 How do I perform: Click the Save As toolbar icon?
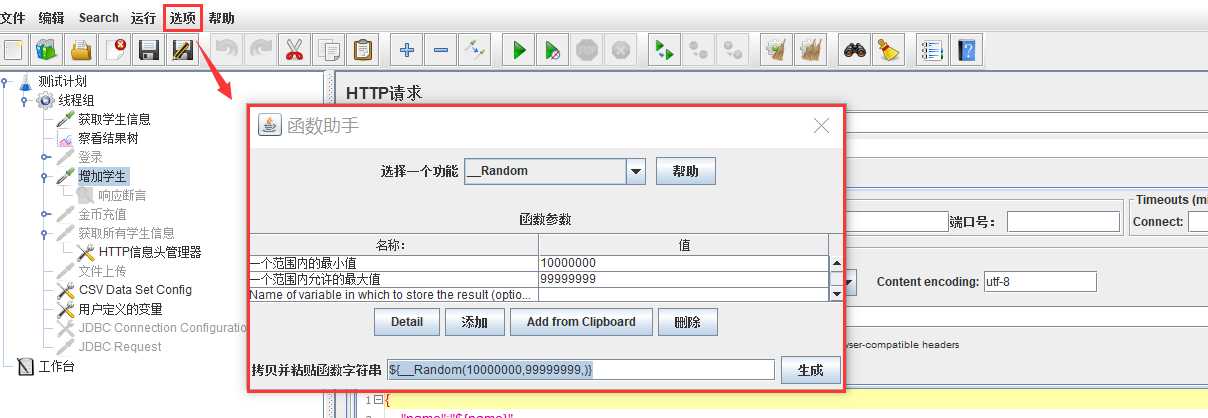183,50
